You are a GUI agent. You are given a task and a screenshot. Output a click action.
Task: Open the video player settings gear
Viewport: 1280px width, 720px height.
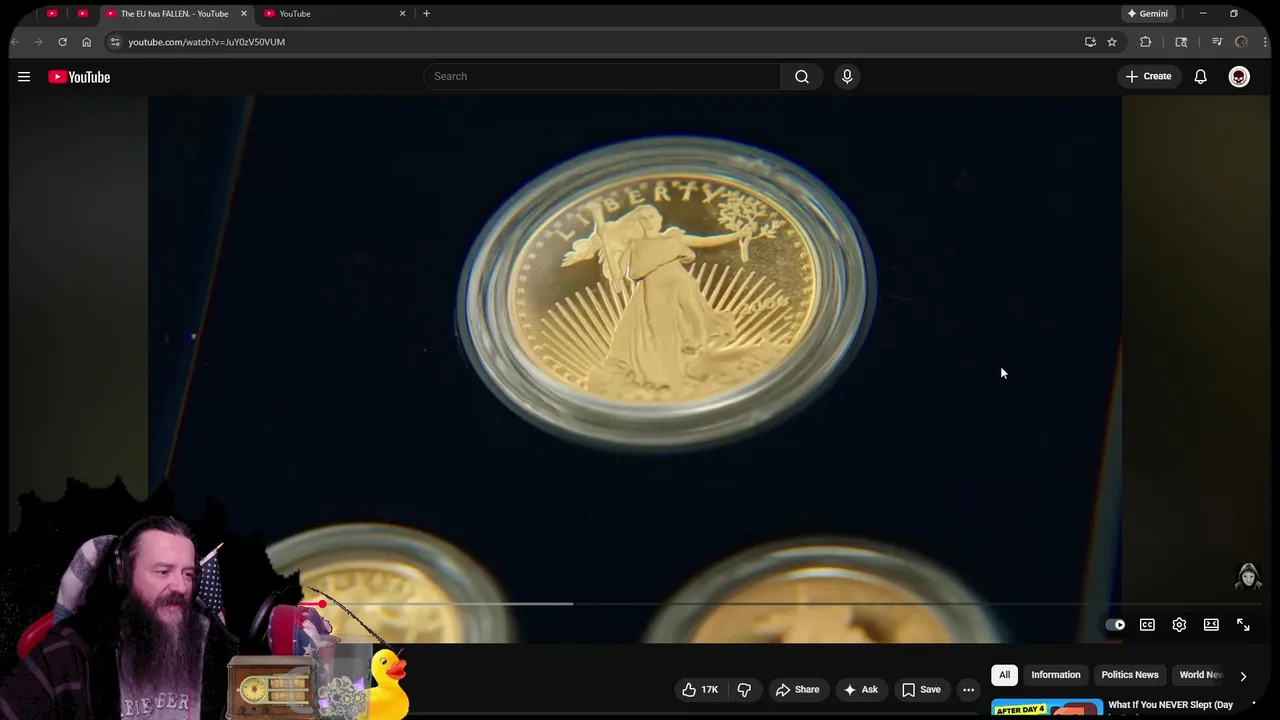[x=1179, y=625]
